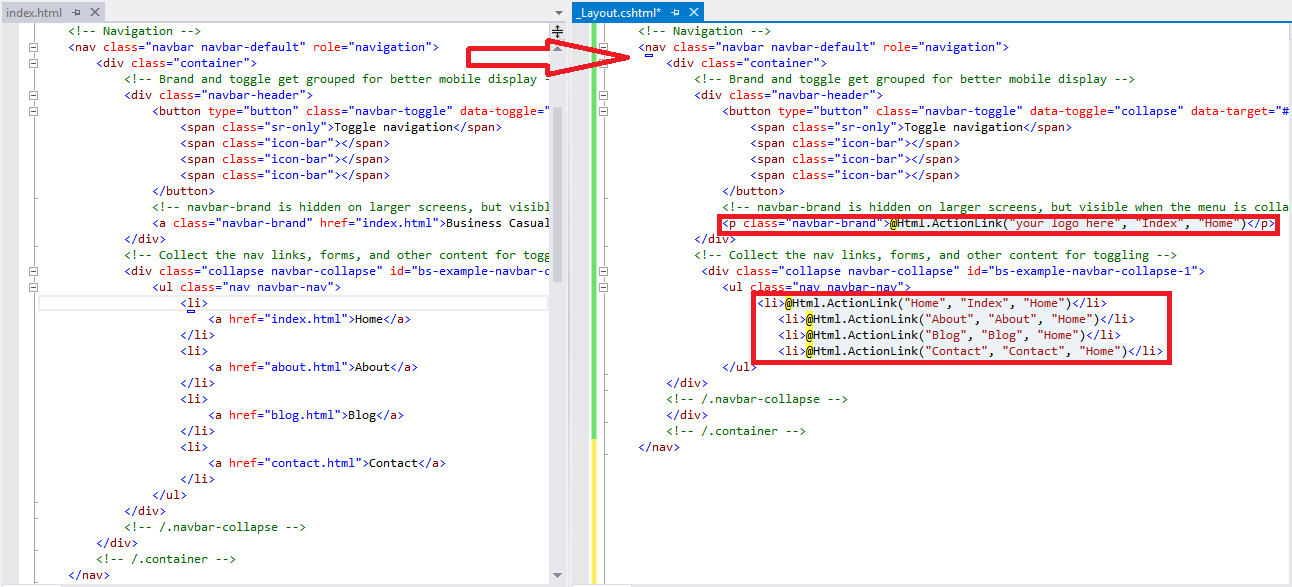The width and height of the screenshot is (1292, 587).
Task: Click the closing </button> tag in _Layout.cshtml
Action: pos(753,191)
